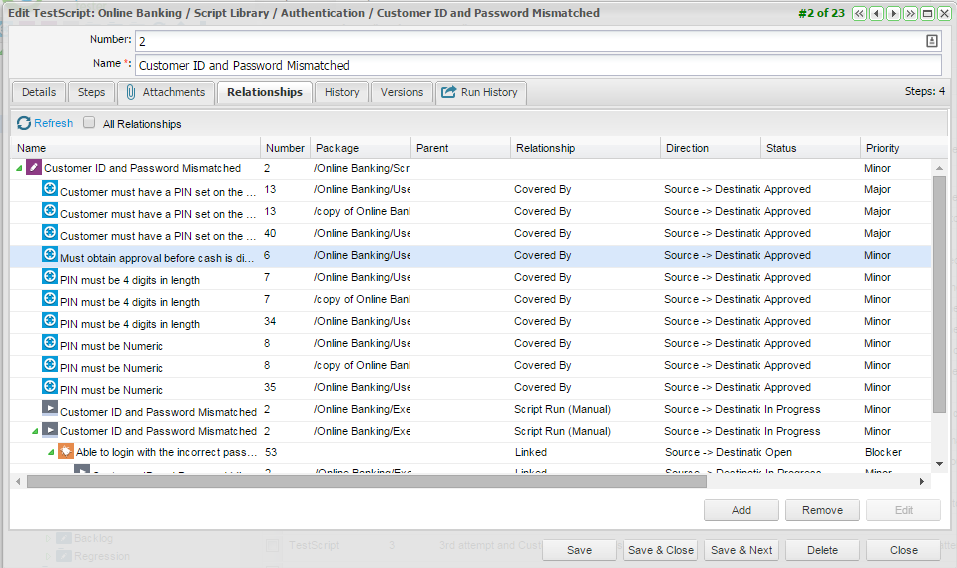Image resolution: width=957 pixels, height=568 pixels.
Task: Collapse 'Able to login with the incorrect pass' node
Action: [x=51, y=453]
